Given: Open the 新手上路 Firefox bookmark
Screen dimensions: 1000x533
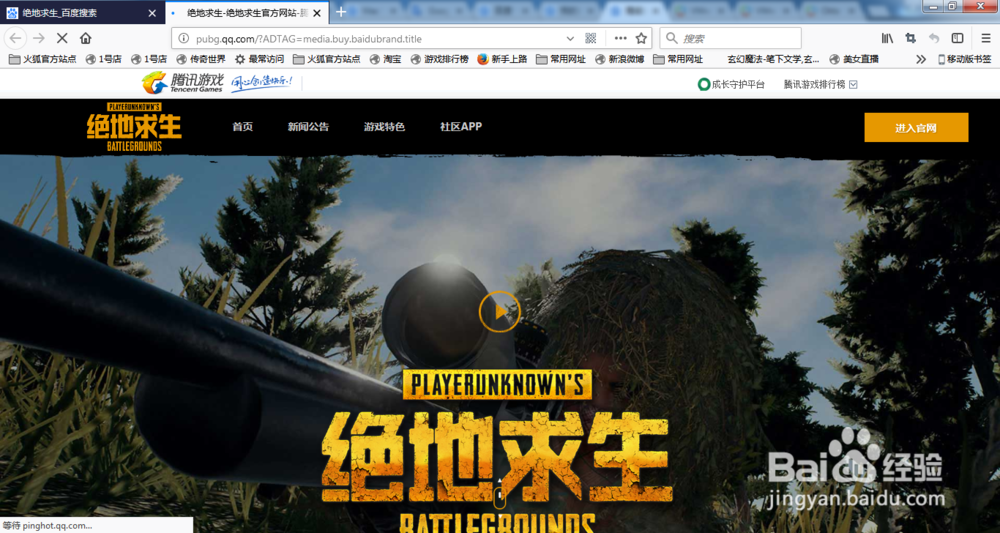Looking at the screenshot, I should [x=502, y=59].
